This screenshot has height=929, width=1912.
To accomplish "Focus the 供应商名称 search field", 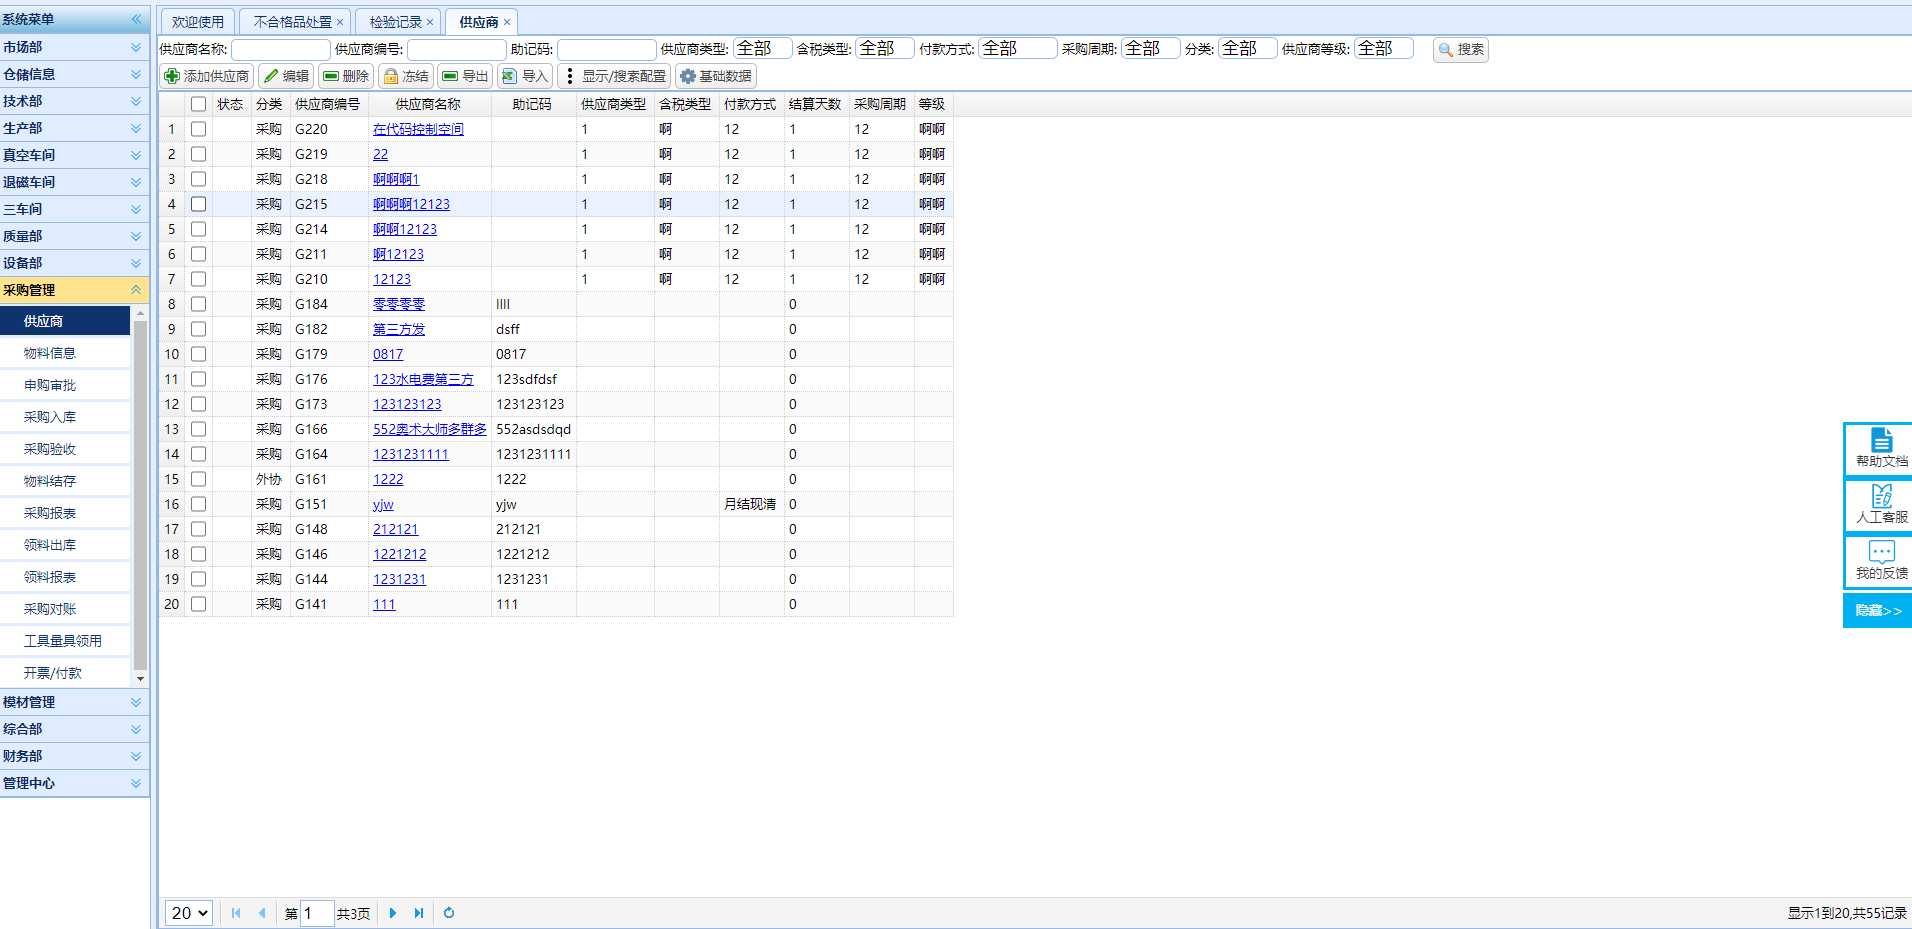I will [281, 49].
